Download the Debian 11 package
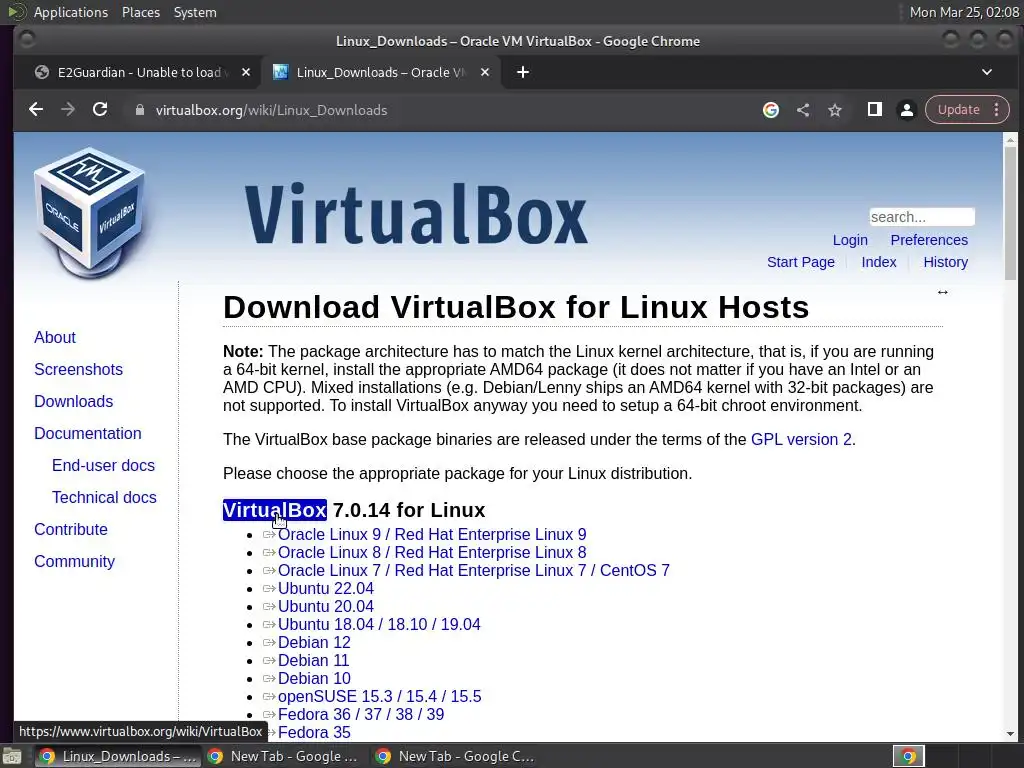 pos(313,661)
